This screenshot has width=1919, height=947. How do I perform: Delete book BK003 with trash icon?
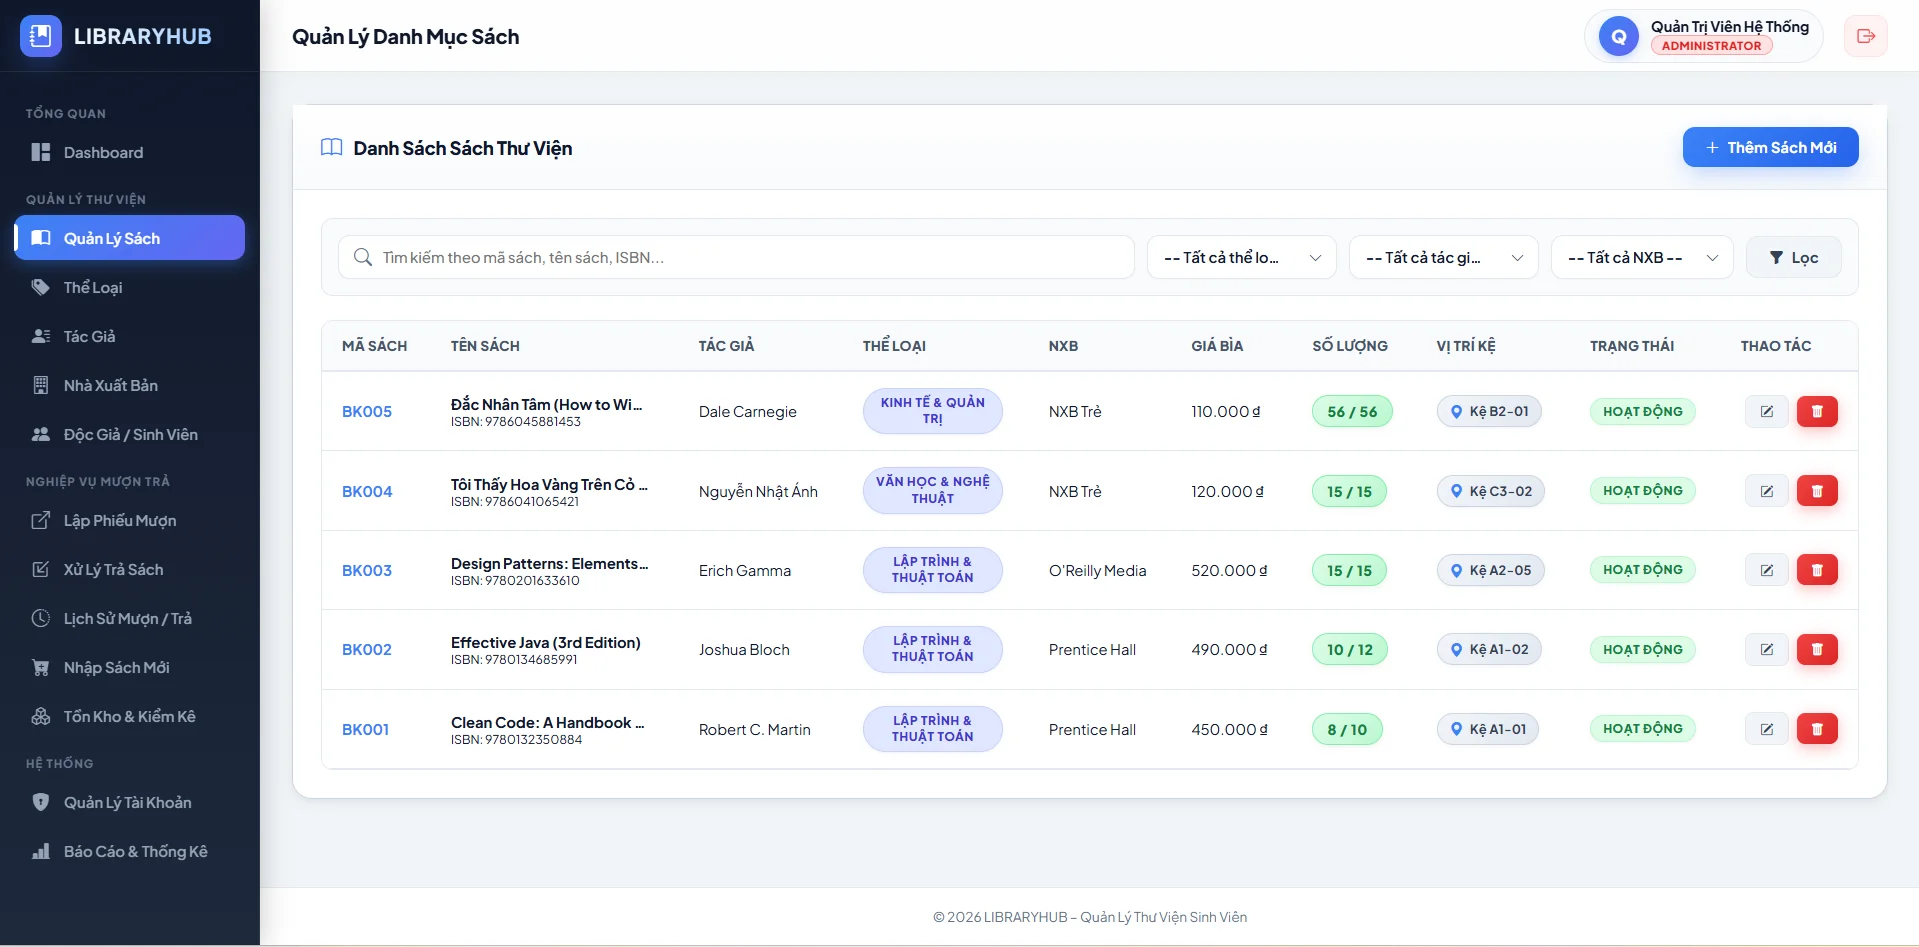(x=1817, y=570)
